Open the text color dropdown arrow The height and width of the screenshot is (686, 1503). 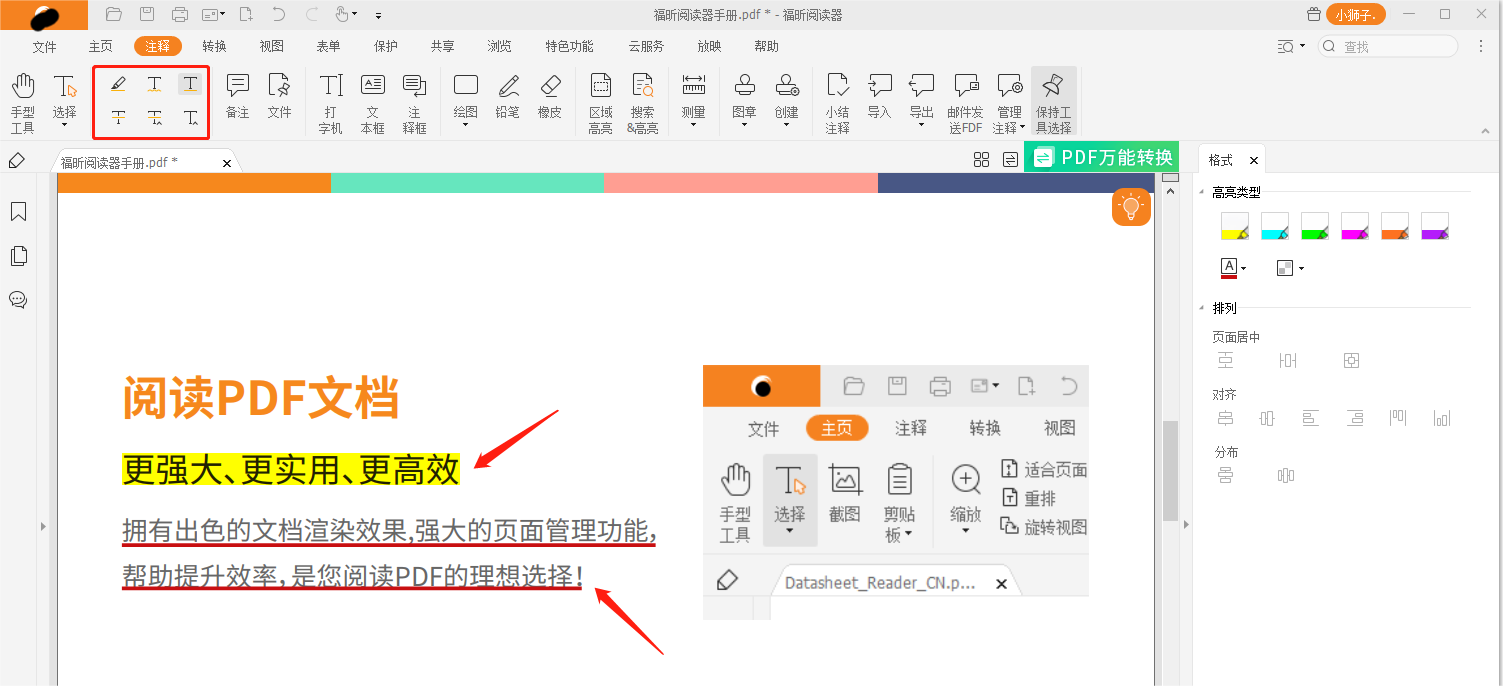click(1243, 268)
